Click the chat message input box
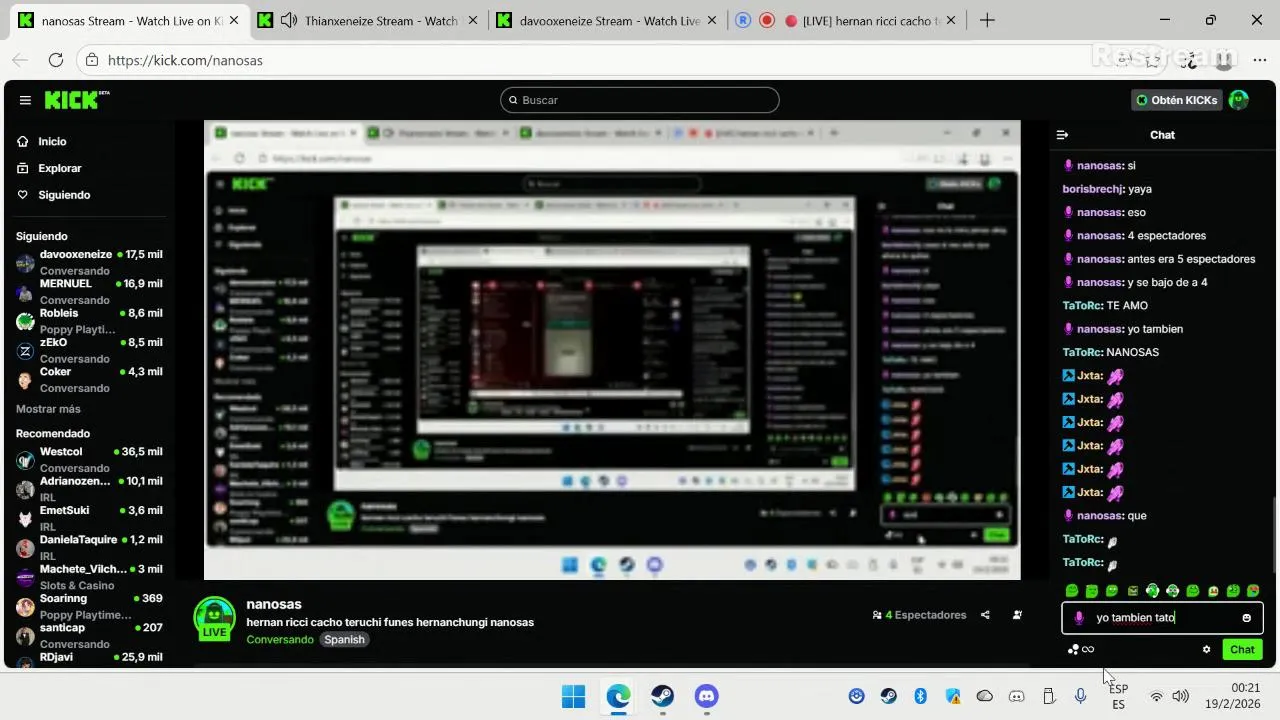This screenshot has width=1280, height=720. (x=1162, y=618)
